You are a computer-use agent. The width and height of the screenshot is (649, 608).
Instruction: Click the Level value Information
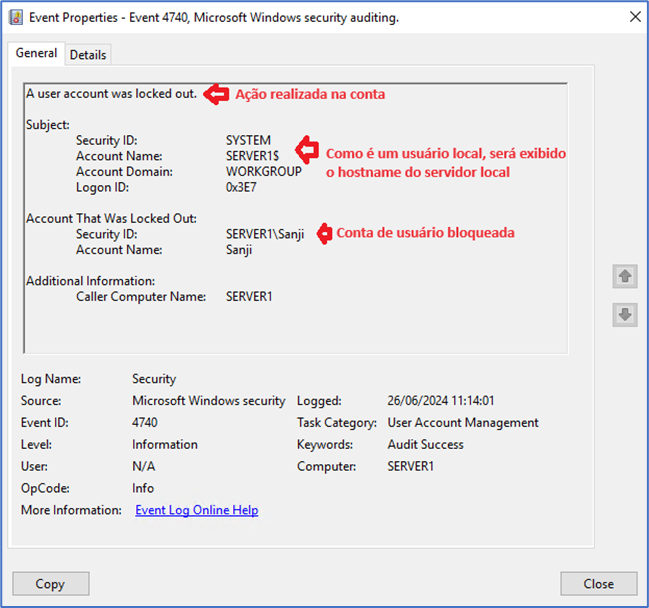(165, 445)
